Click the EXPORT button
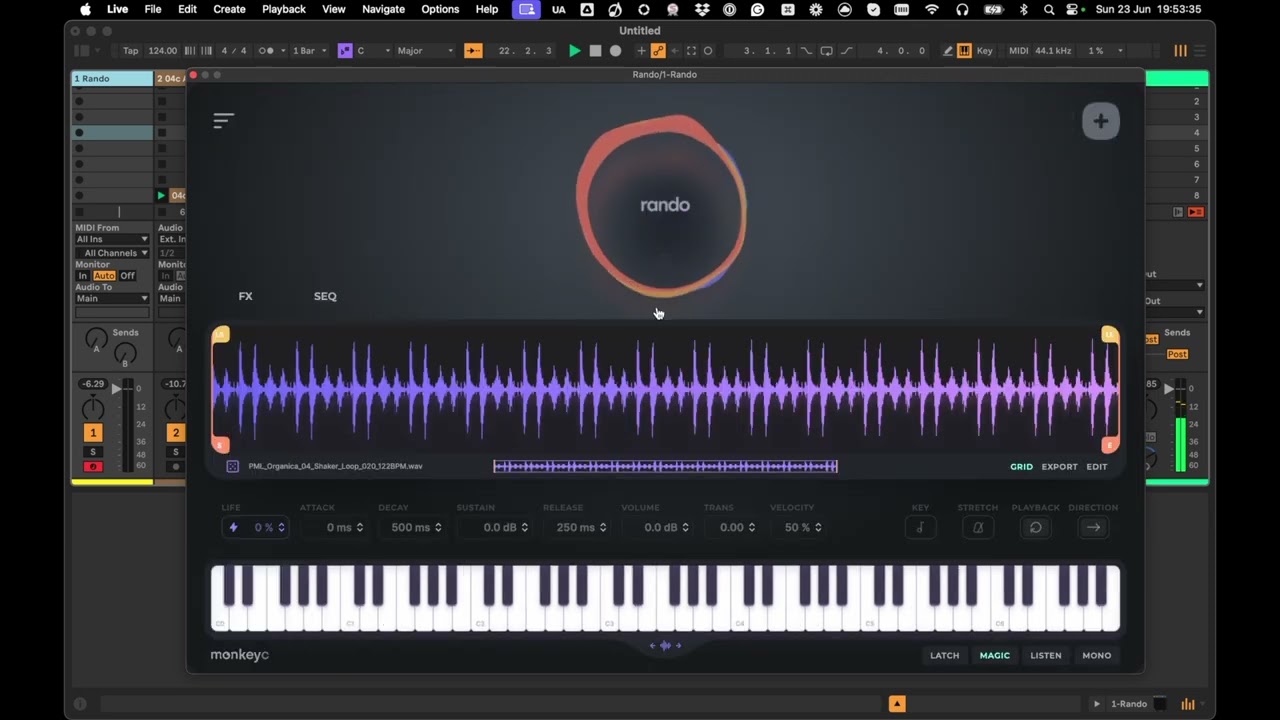The height and width of the screenshot is (720, 1280). 1059,467
